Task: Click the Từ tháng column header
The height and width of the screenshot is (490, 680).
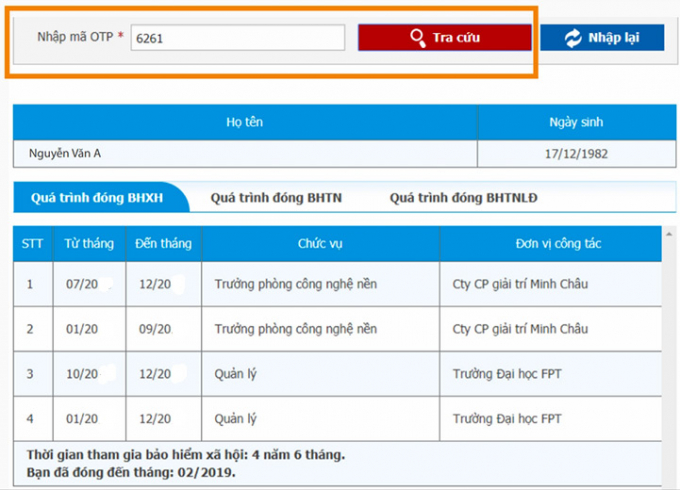Action: [89, 244]
